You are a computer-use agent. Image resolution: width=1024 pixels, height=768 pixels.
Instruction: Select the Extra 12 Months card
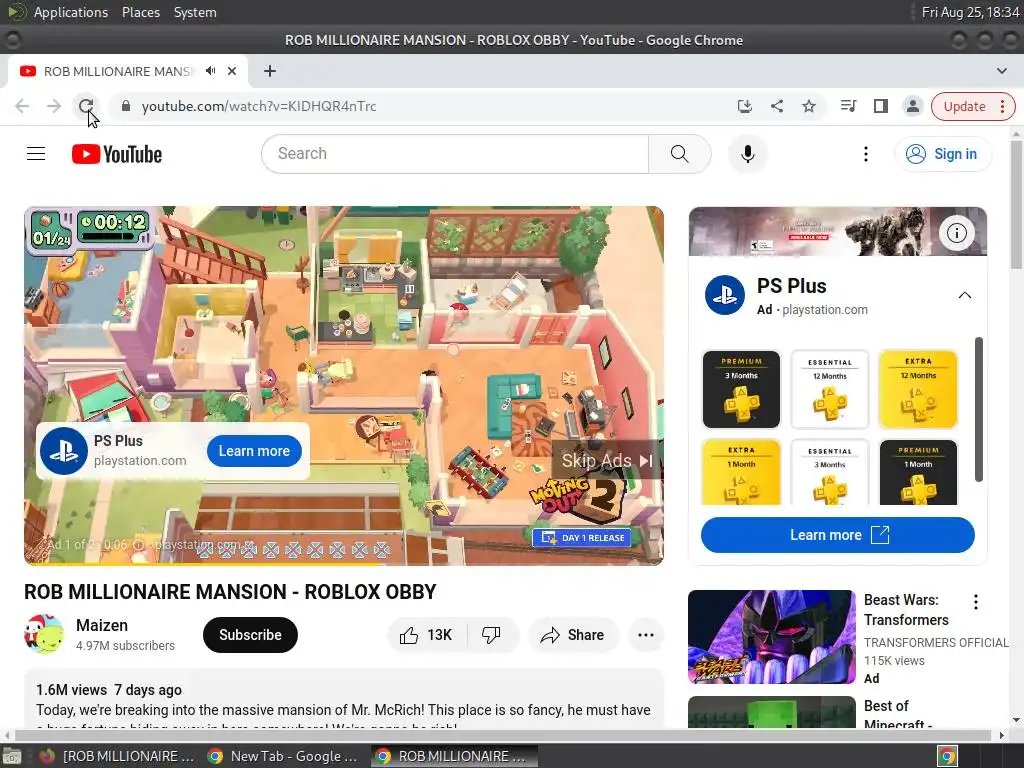(918, 389)
